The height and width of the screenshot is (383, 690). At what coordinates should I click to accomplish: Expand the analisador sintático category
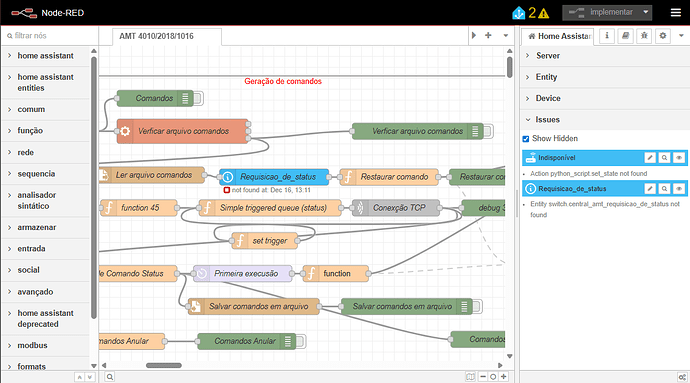(46, 200)
